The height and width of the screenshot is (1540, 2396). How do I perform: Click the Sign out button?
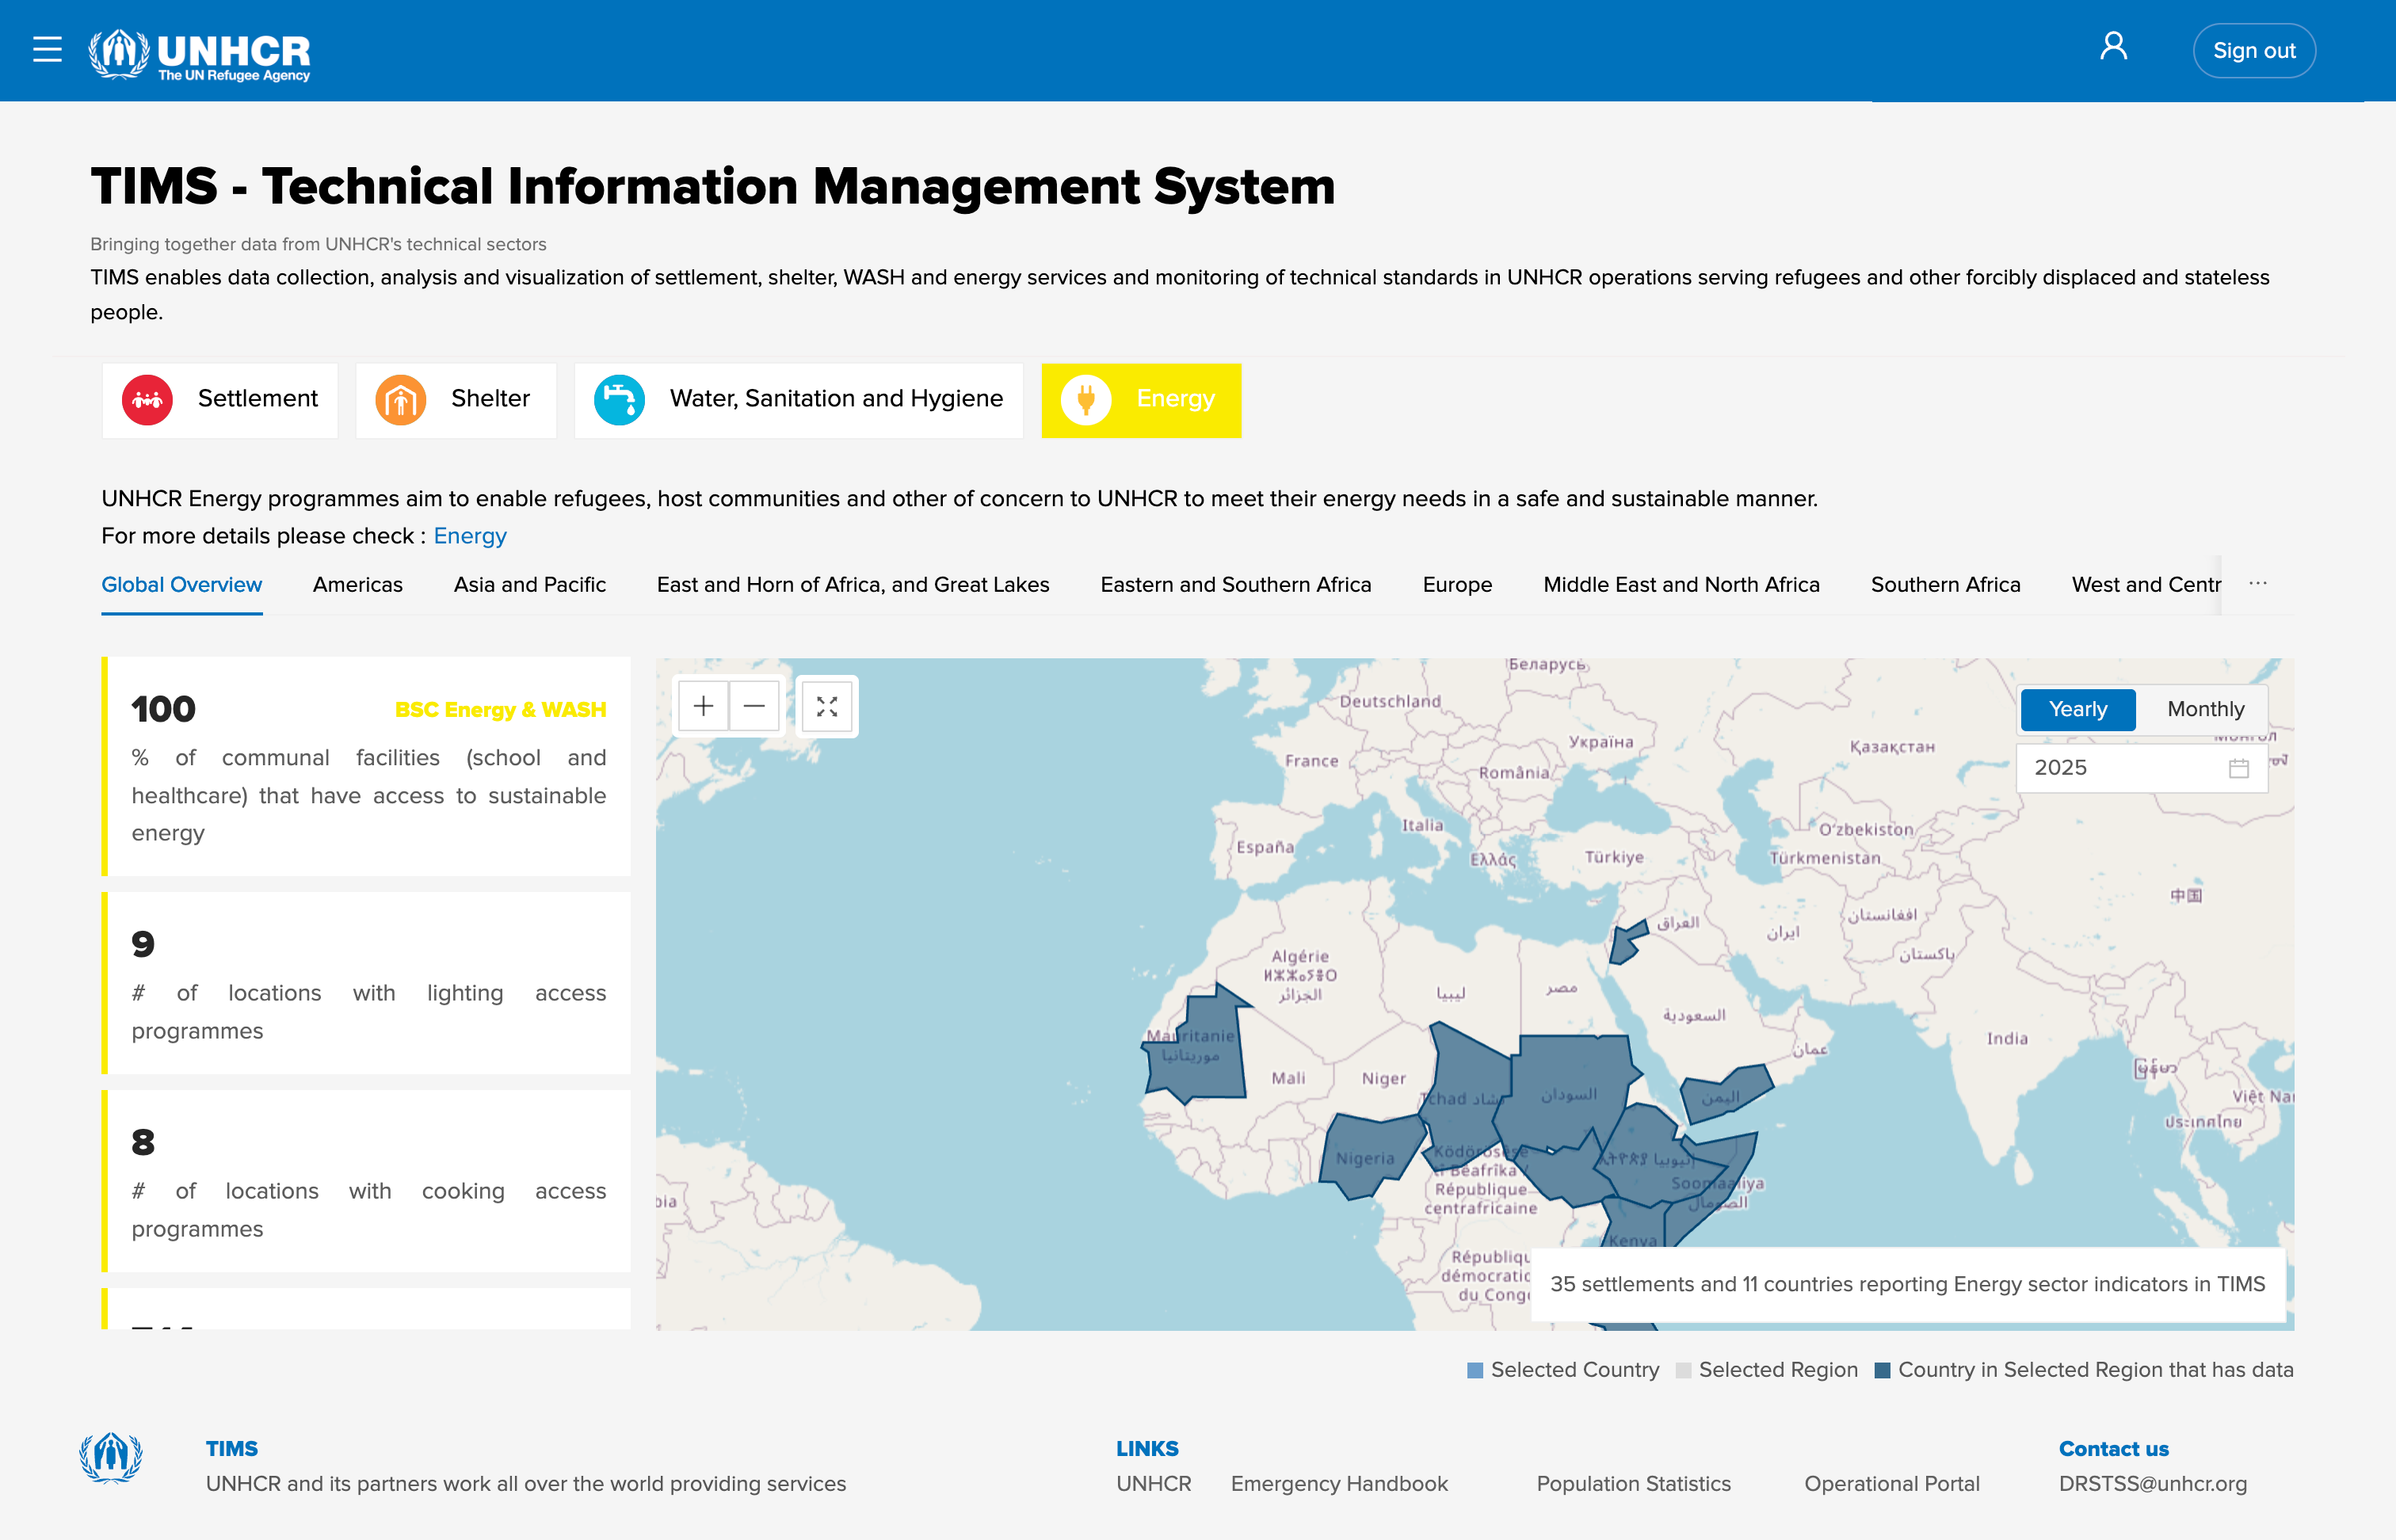click(2254, 51)
